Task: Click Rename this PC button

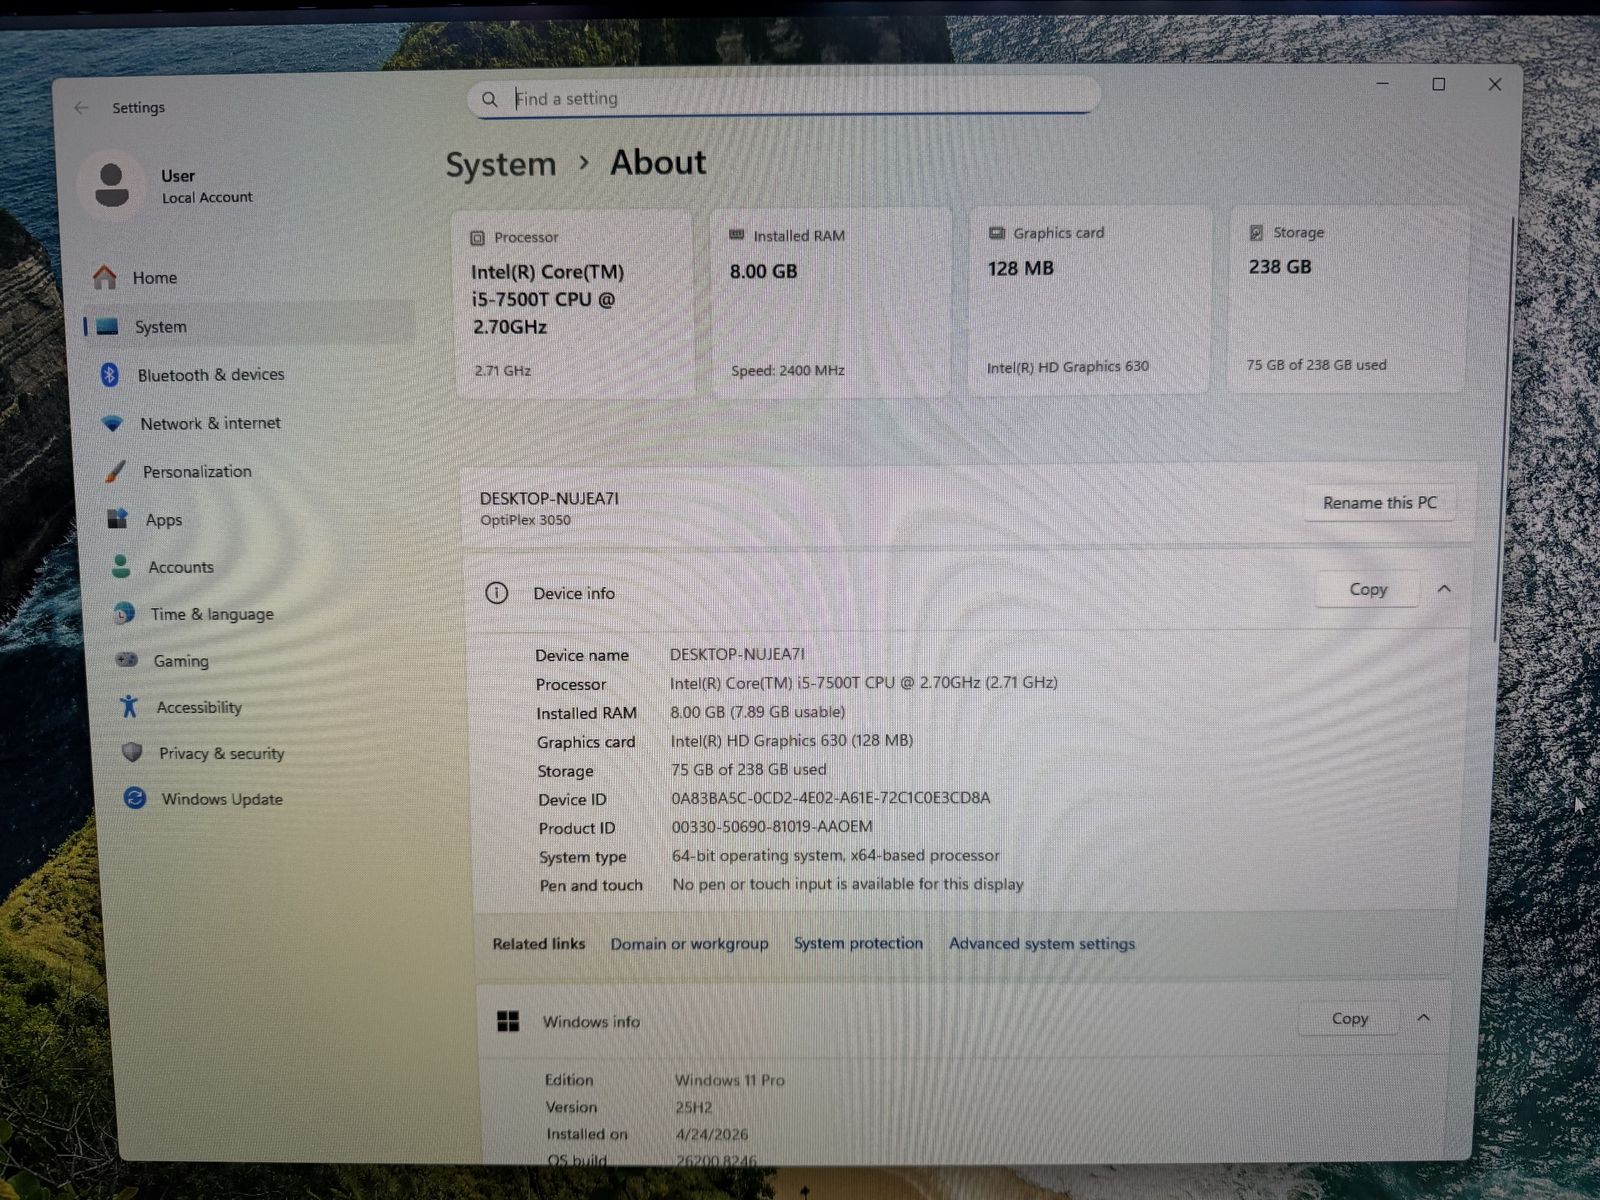Action: pos(1379,503)
